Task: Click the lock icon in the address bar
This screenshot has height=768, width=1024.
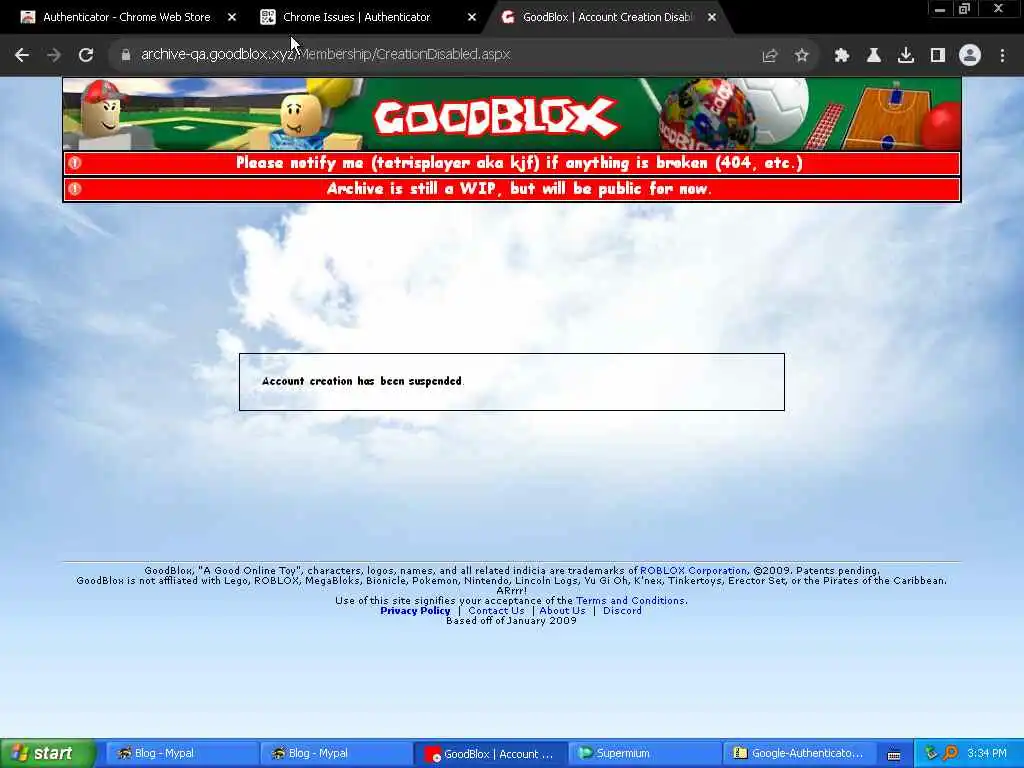Action: pyautogui.click(x=126, y=55)
